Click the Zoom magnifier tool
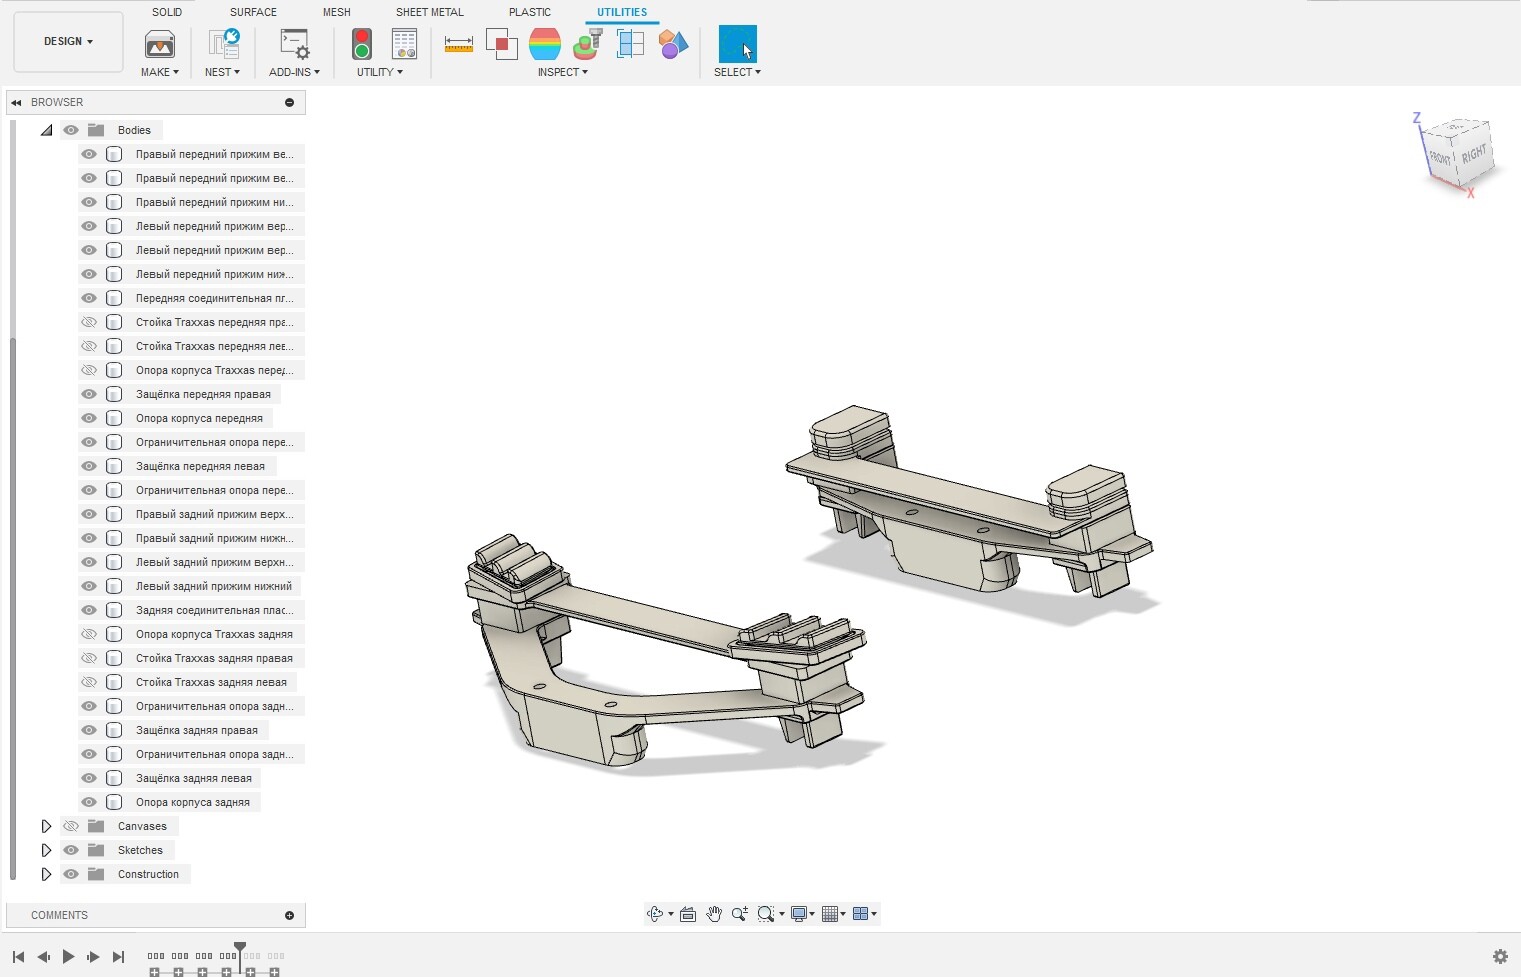Viewport: 1521px width, 977px height. coord(740,914)
